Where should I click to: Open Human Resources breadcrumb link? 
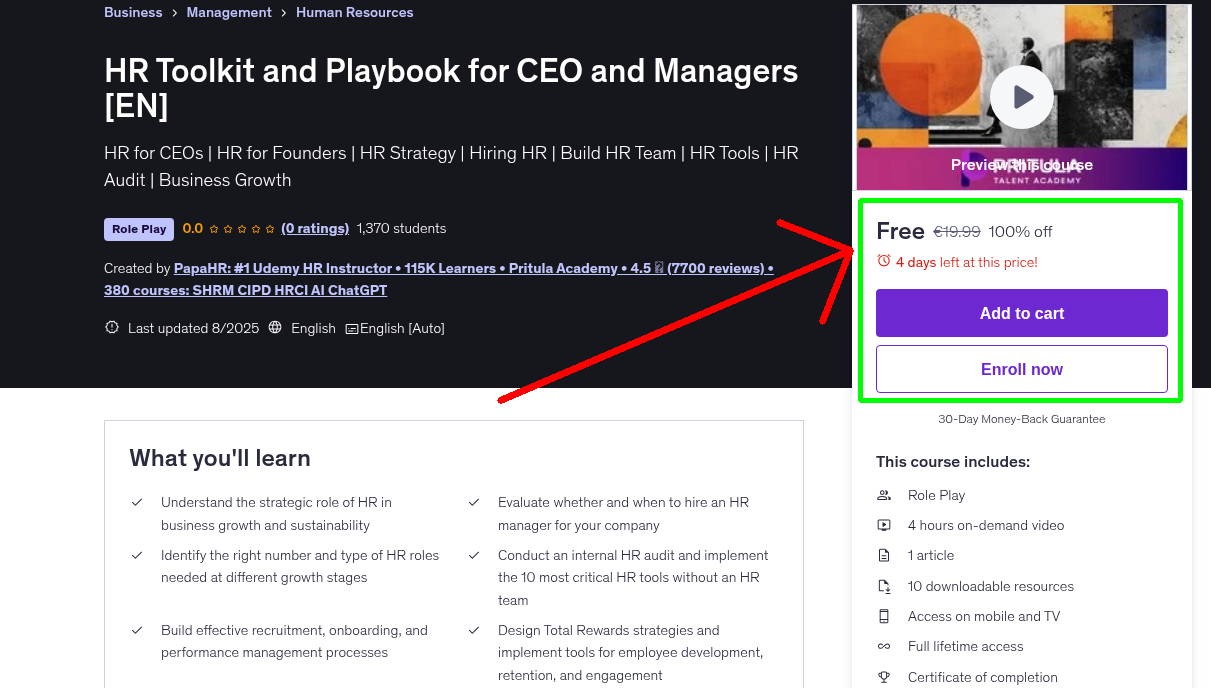point(354,12)
